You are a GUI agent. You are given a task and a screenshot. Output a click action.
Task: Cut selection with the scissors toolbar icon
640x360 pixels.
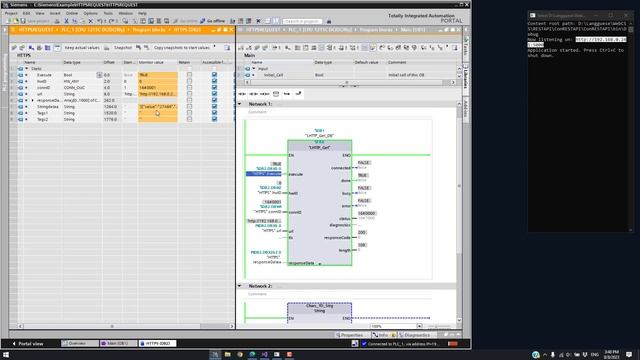[67, 21]
